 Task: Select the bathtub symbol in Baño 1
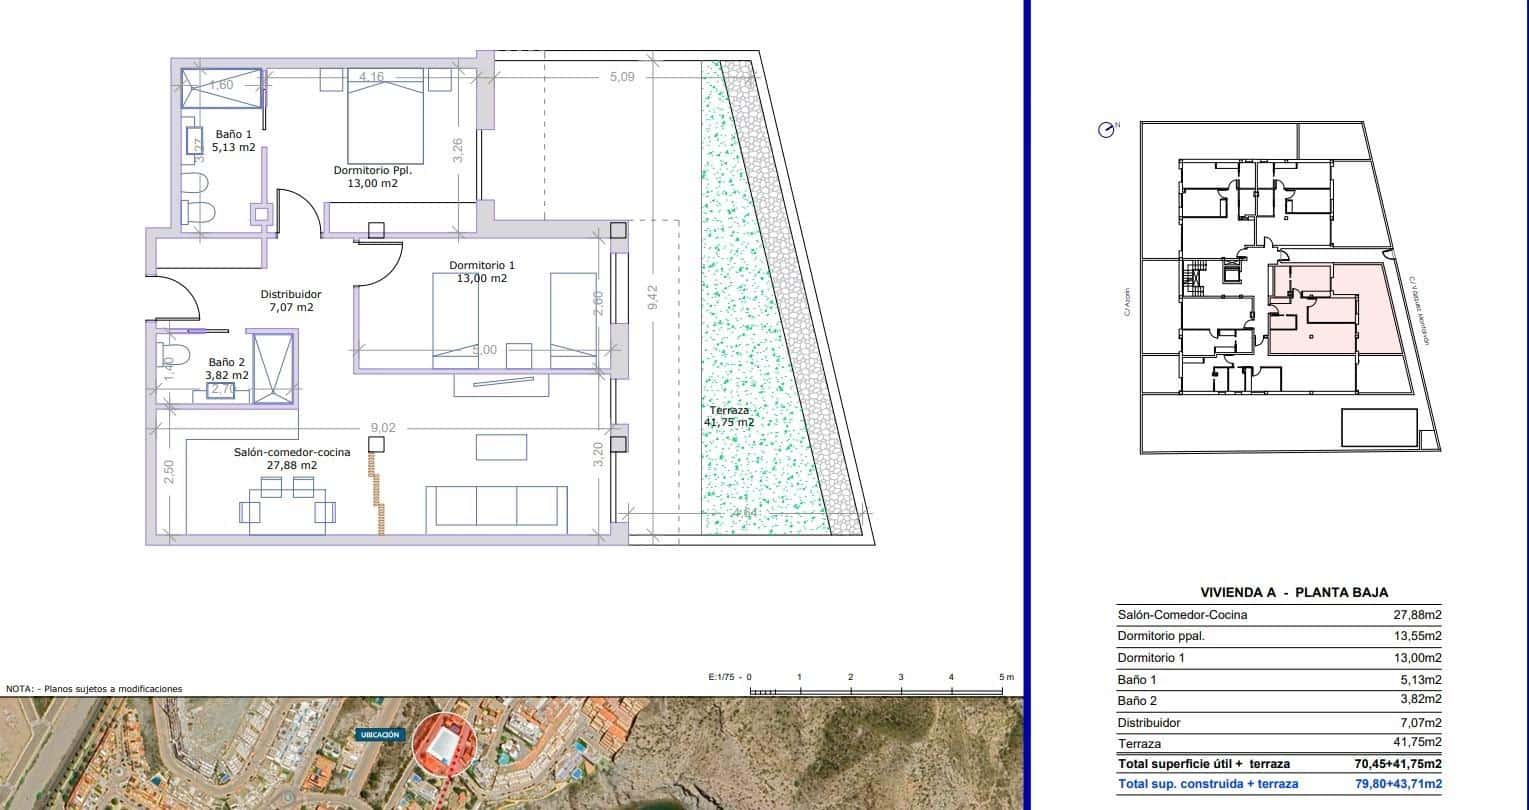click(x=220, y=88)
